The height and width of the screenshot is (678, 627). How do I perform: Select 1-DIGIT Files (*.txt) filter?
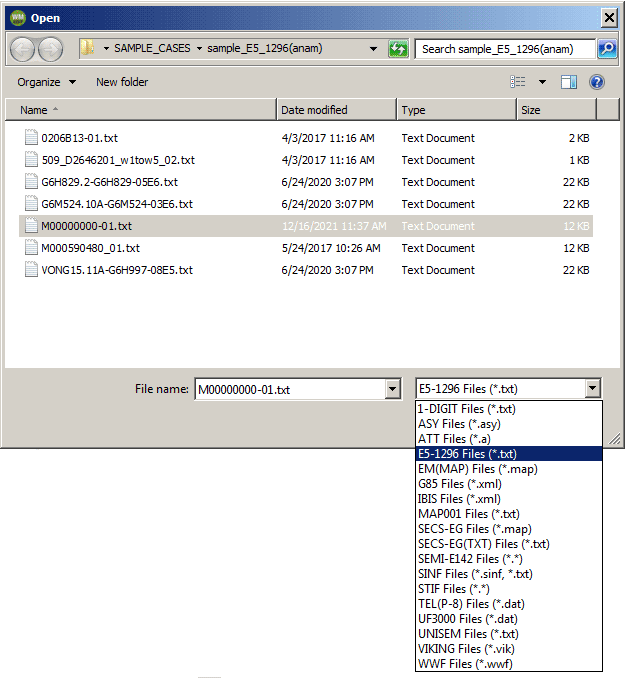click(509, 409)
